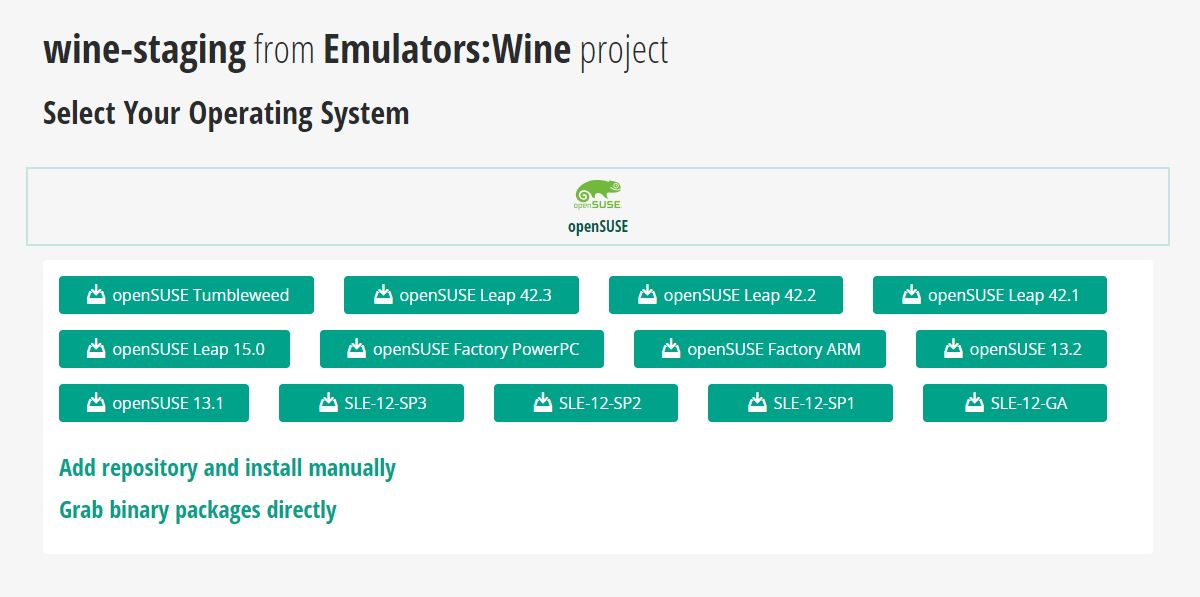The height and width of the screenshot is (597, 1200).
Task: Open Add repository and install manually
Action: (228, 468)
